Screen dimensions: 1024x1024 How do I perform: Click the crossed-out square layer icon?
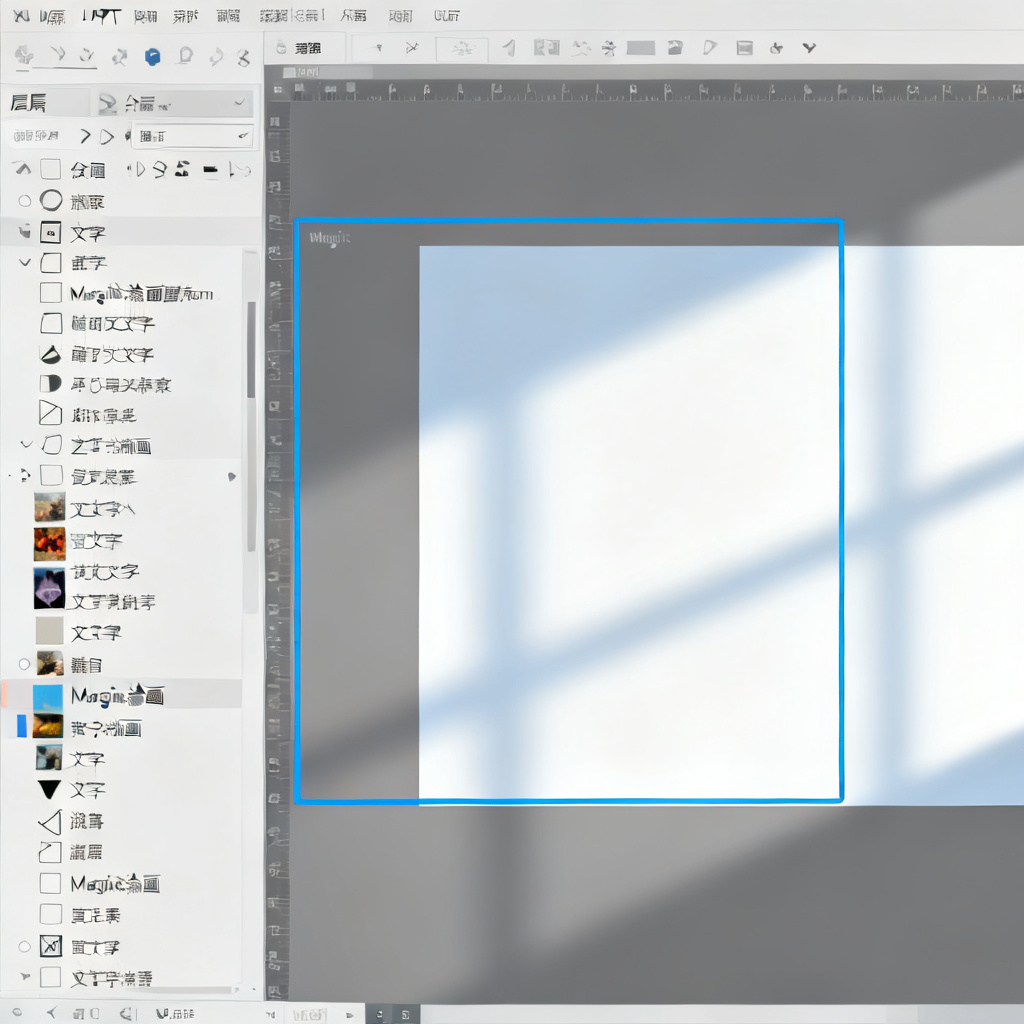tap(50, 946)
